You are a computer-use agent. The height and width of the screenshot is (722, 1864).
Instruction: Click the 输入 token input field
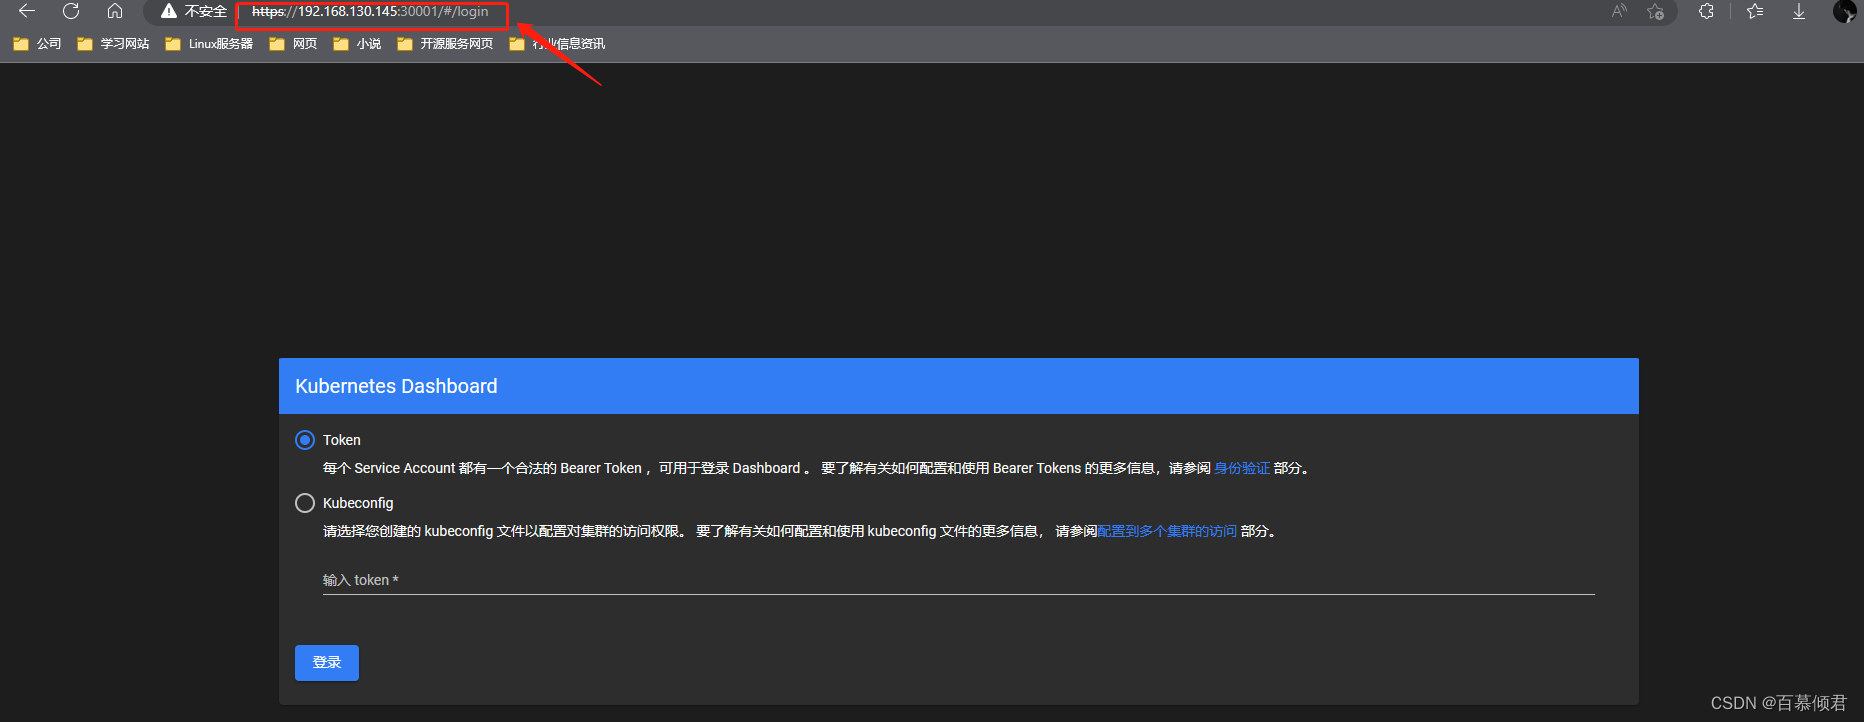[x=958, y=580]
